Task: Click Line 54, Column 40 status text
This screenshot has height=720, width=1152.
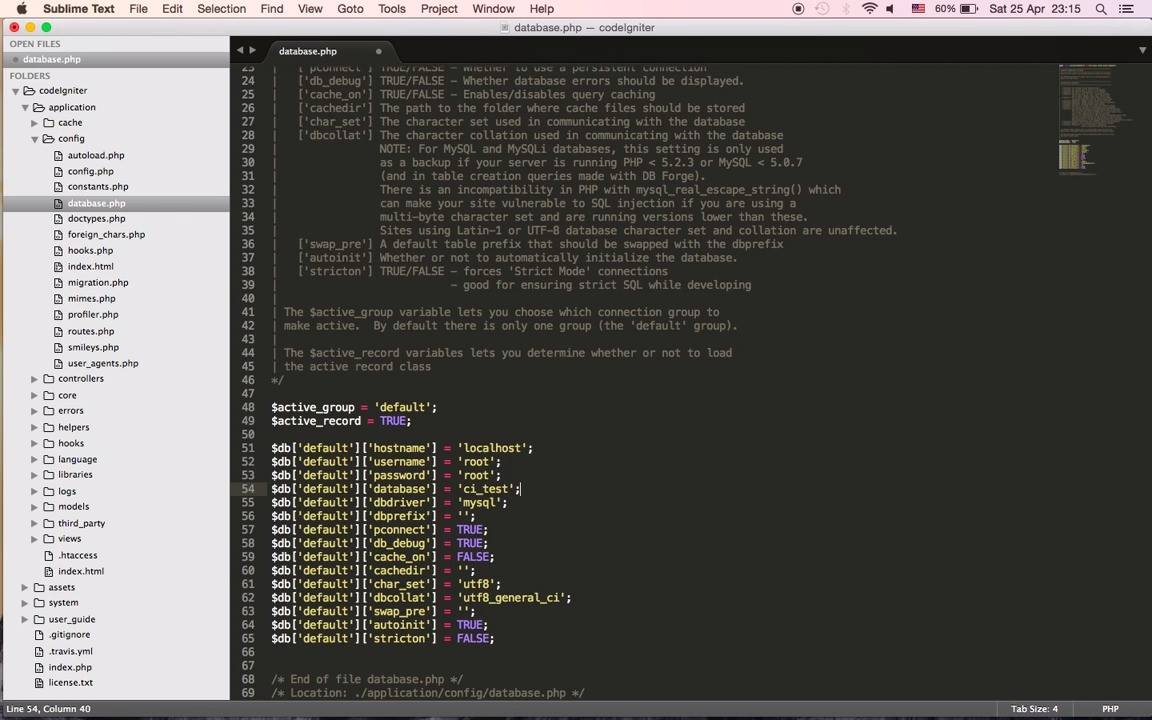Action: 48,709
